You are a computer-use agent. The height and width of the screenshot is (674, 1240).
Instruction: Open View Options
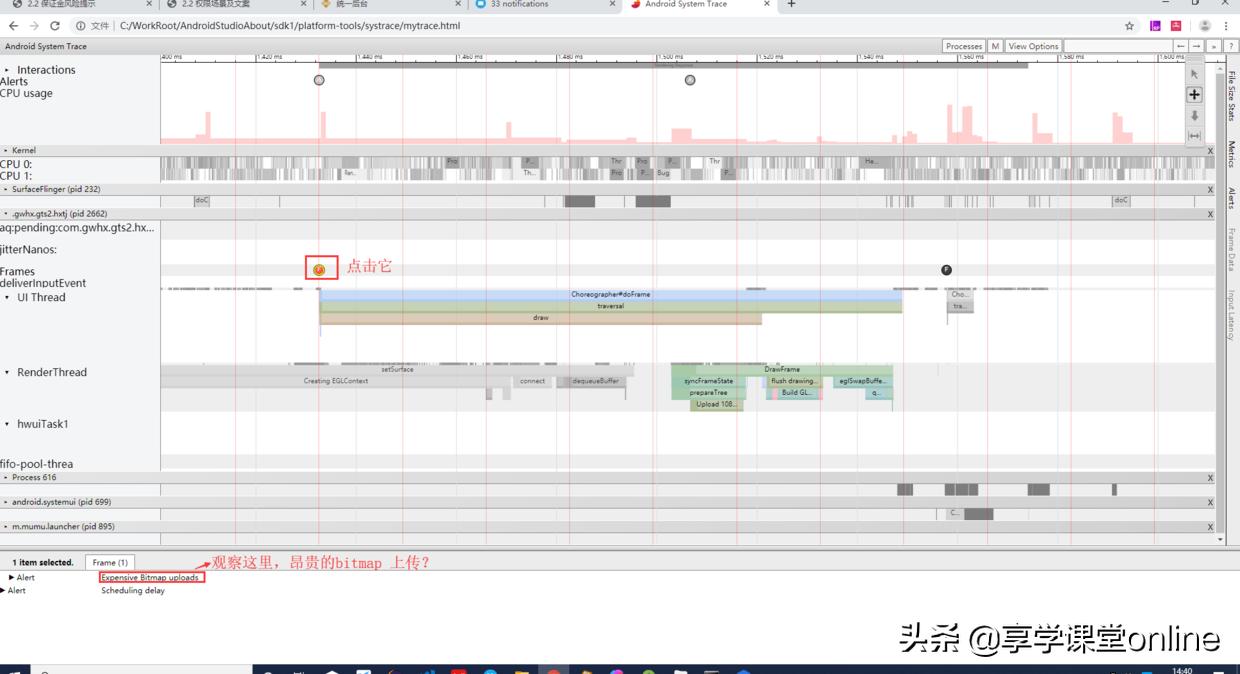pyautogui.click(x=1033, y=46)
